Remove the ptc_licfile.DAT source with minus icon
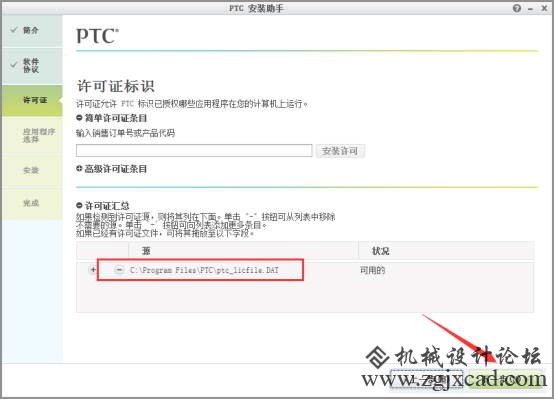 coord(119,270)
